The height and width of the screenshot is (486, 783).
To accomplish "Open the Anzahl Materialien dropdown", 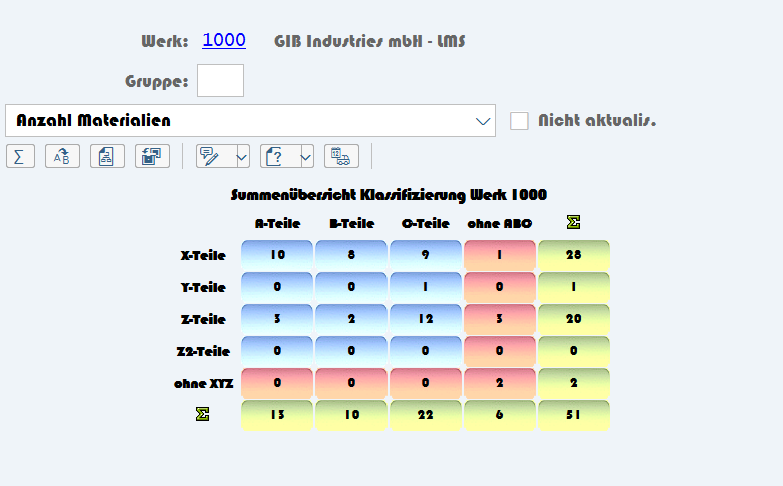I will (x=484, y=121).
